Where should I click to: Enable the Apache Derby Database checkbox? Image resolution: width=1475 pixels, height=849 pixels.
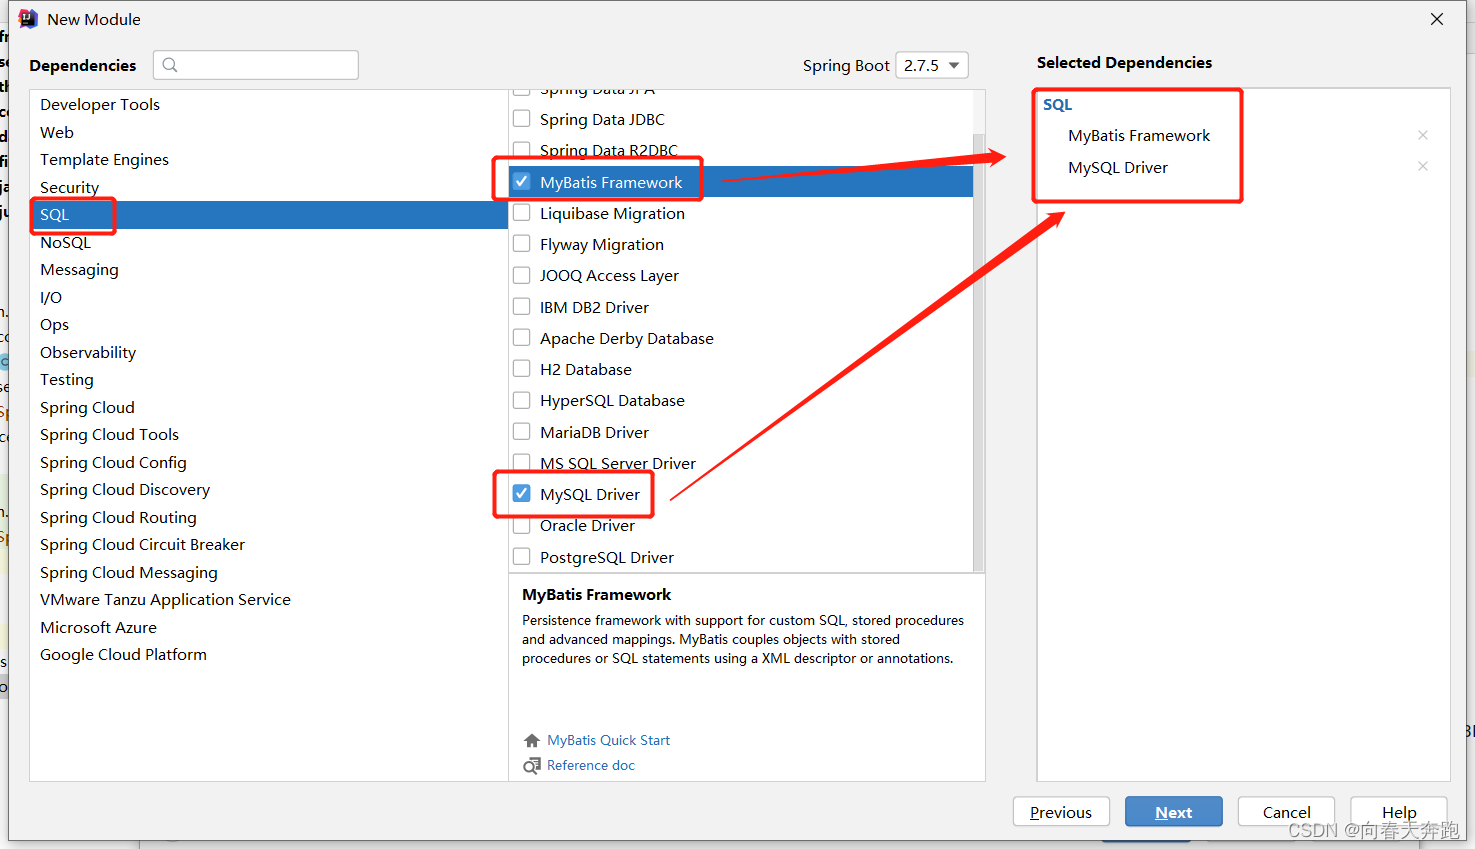(522, 338)
